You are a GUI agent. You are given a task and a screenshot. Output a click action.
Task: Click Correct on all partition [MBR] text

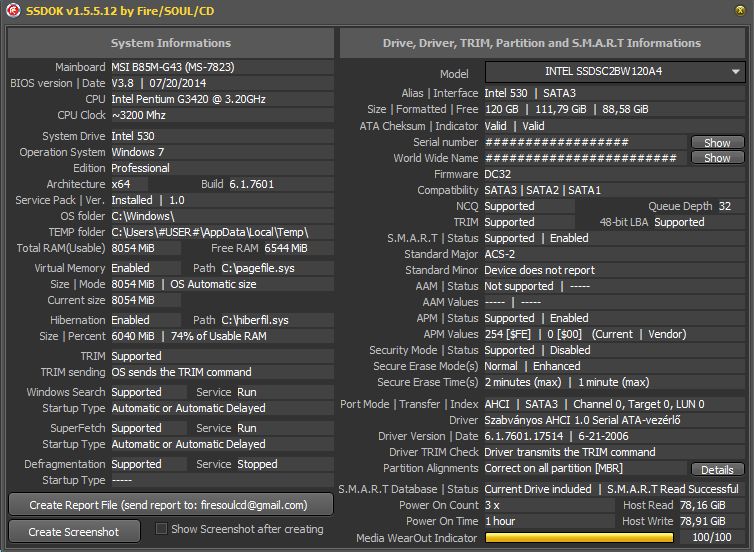[x=553, y=468]
